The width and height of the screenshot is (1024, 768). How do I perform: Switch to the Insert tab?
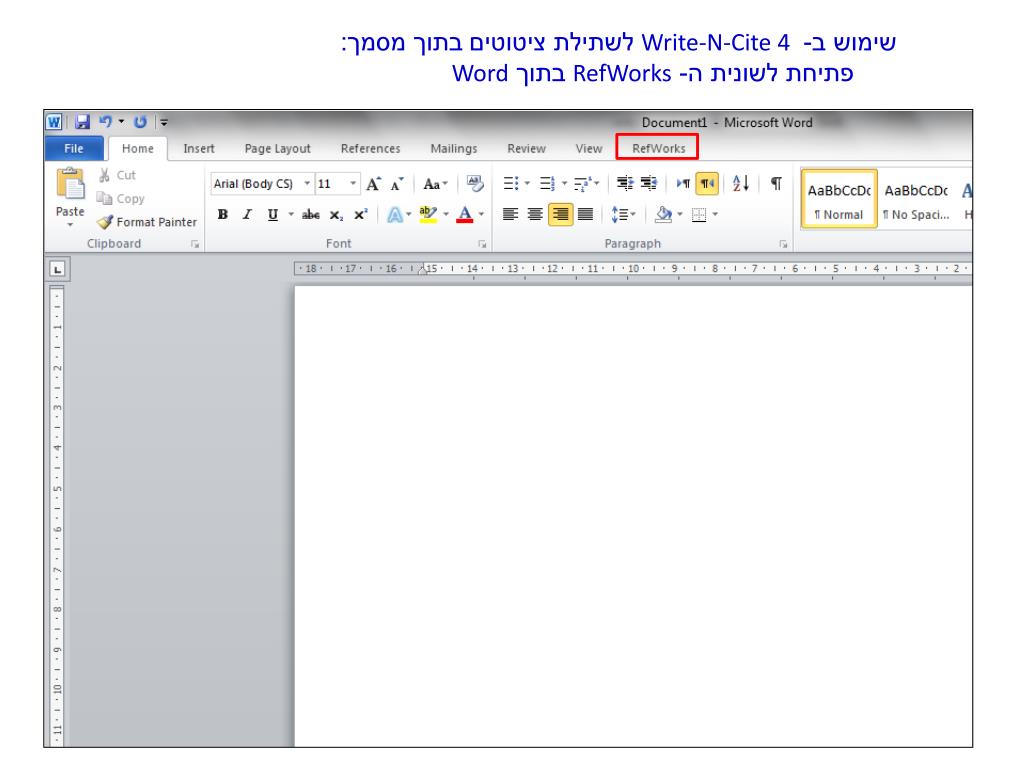pyautogui.click(x=199, y=149)
